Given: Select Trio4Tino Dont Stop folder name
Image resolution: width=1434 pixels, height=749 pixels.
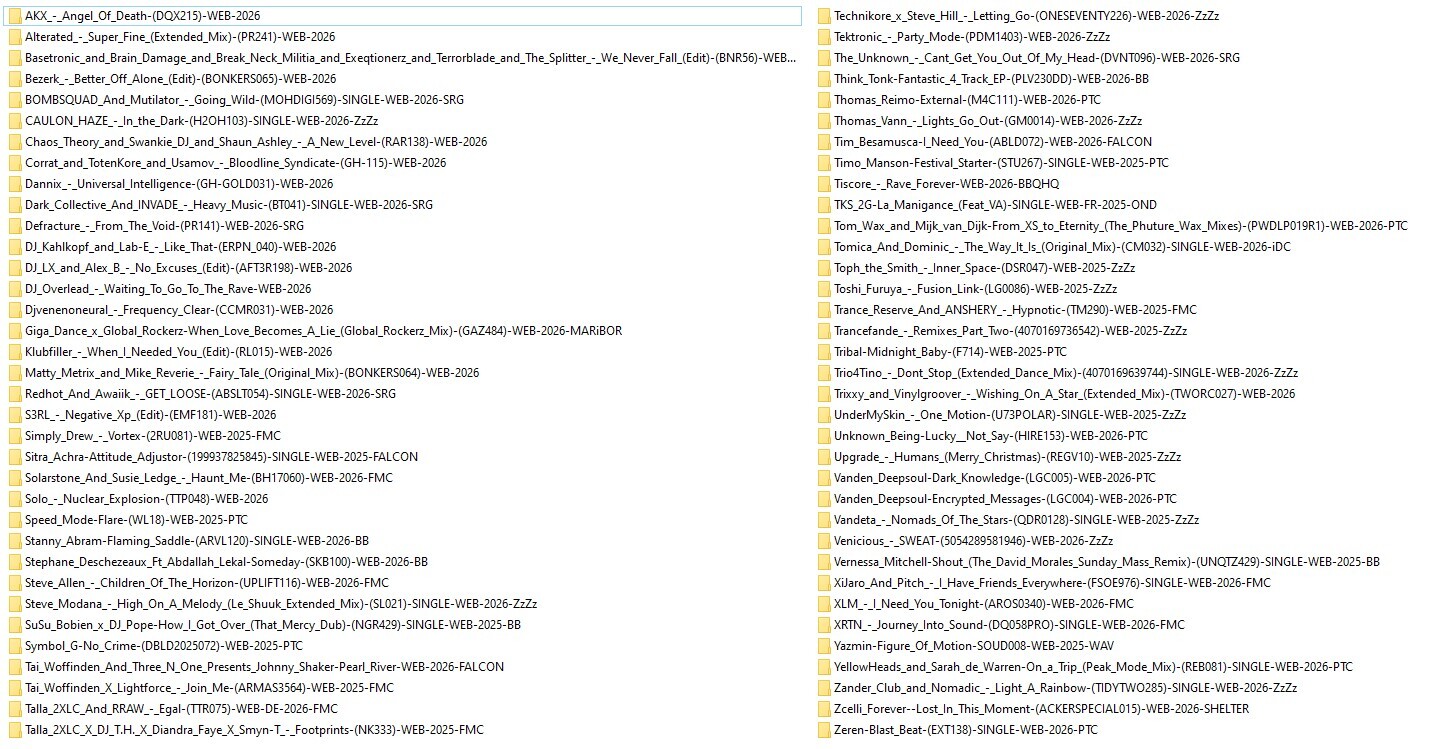Looking at the screenshot, I should pyautogui.click(x=1067, y=373).
